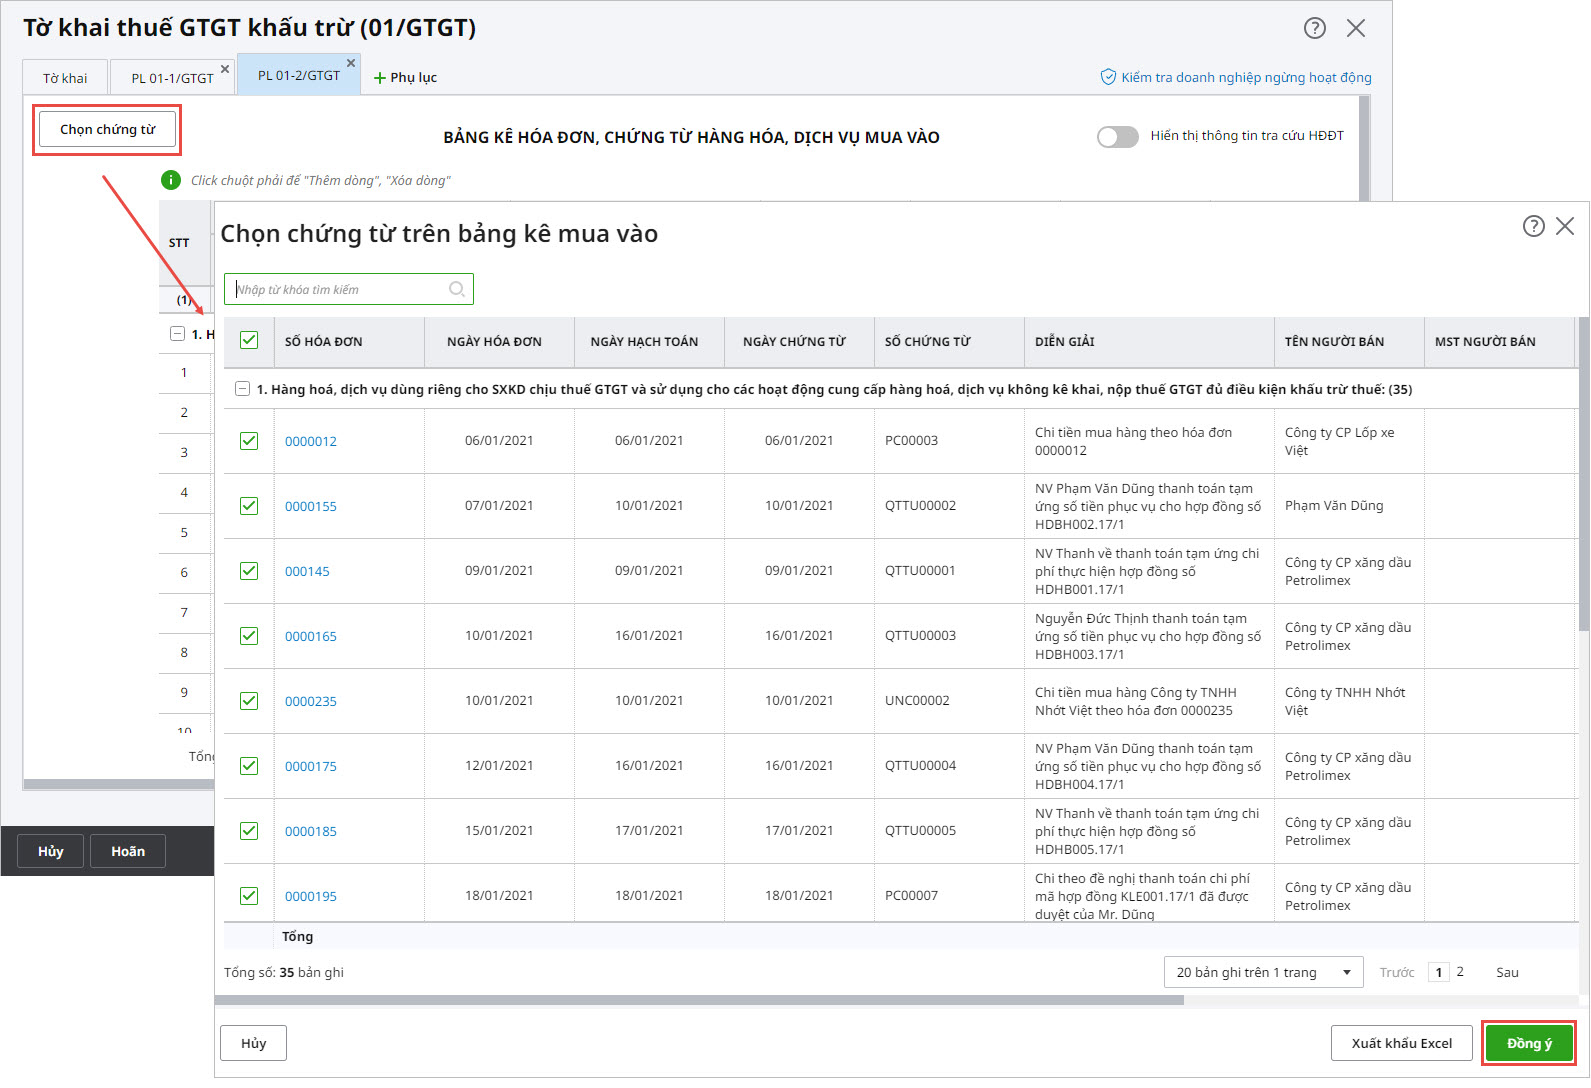The image size is (1591, 1088).
Task: Open the 20 bản ghi trên 1 trang dropdown
Action: click(1263, 972)
